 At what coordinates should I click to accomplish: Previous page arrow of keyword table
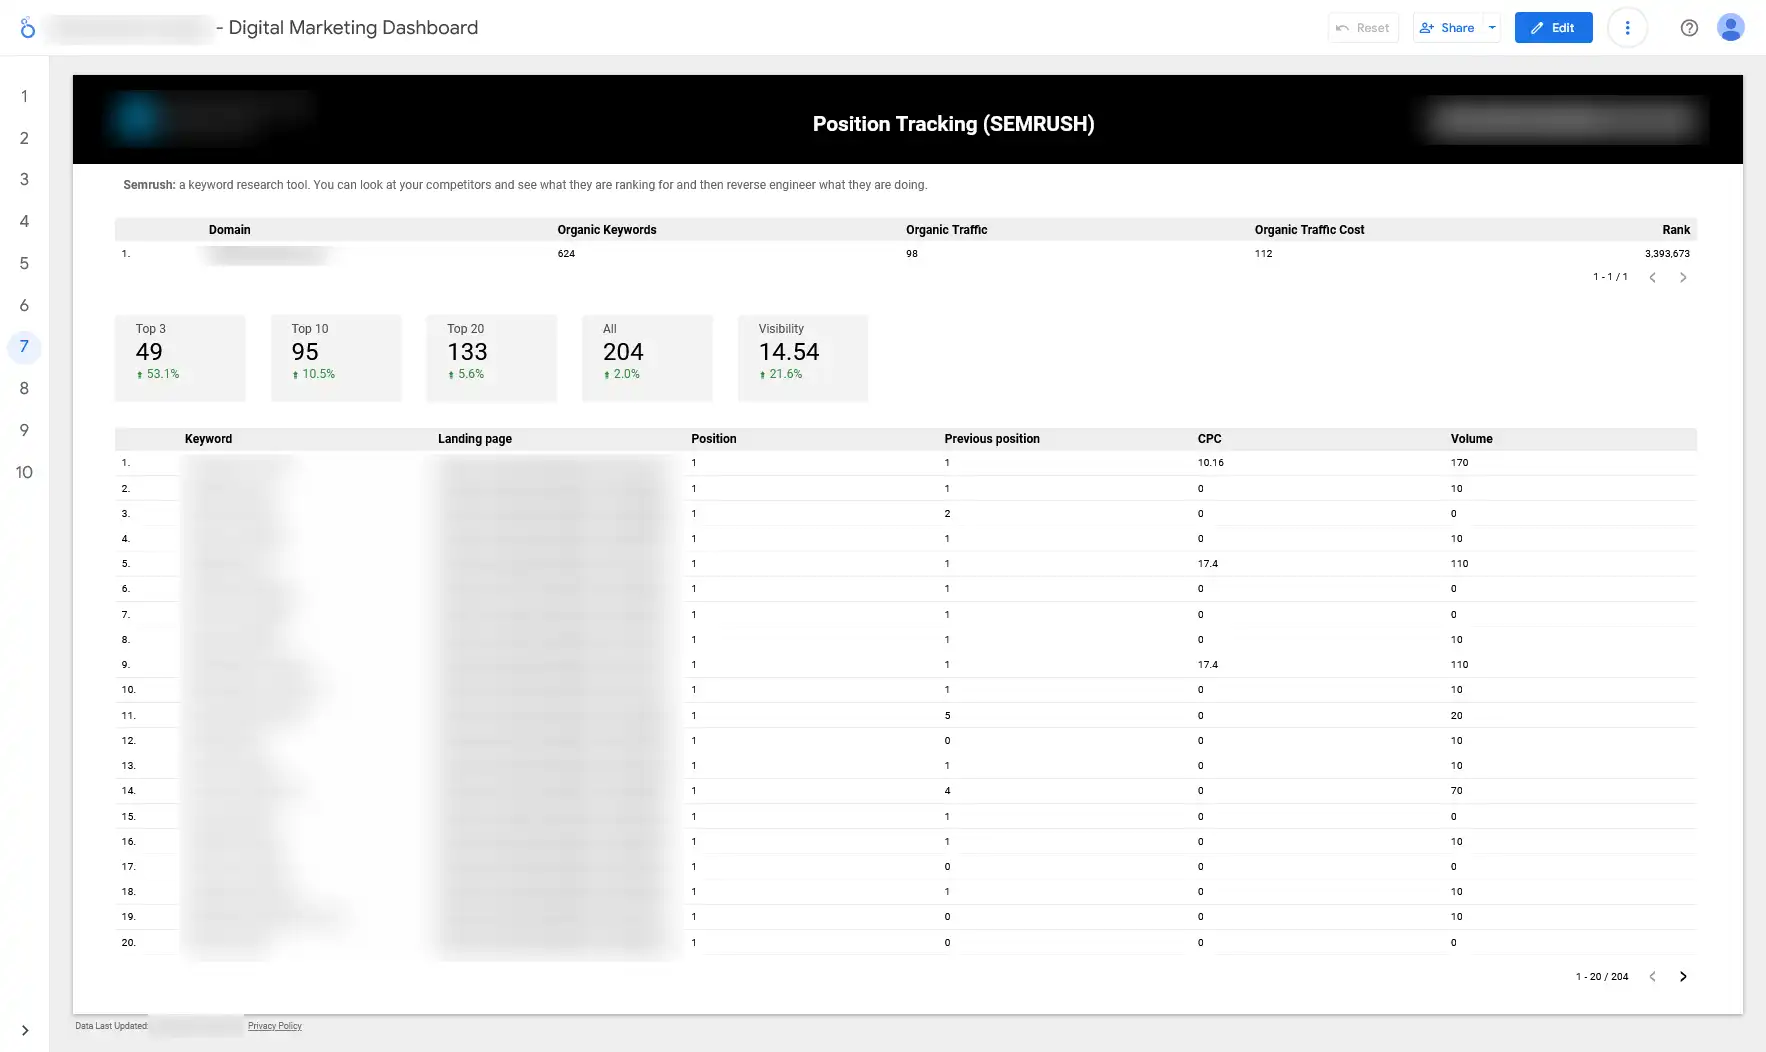point(1653,977)
